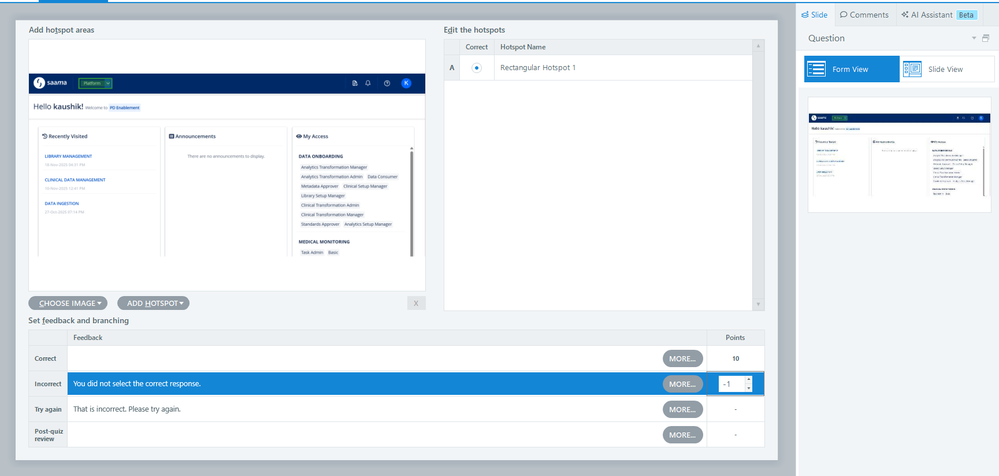Click the help icon in preview image

tap(387, 83)
